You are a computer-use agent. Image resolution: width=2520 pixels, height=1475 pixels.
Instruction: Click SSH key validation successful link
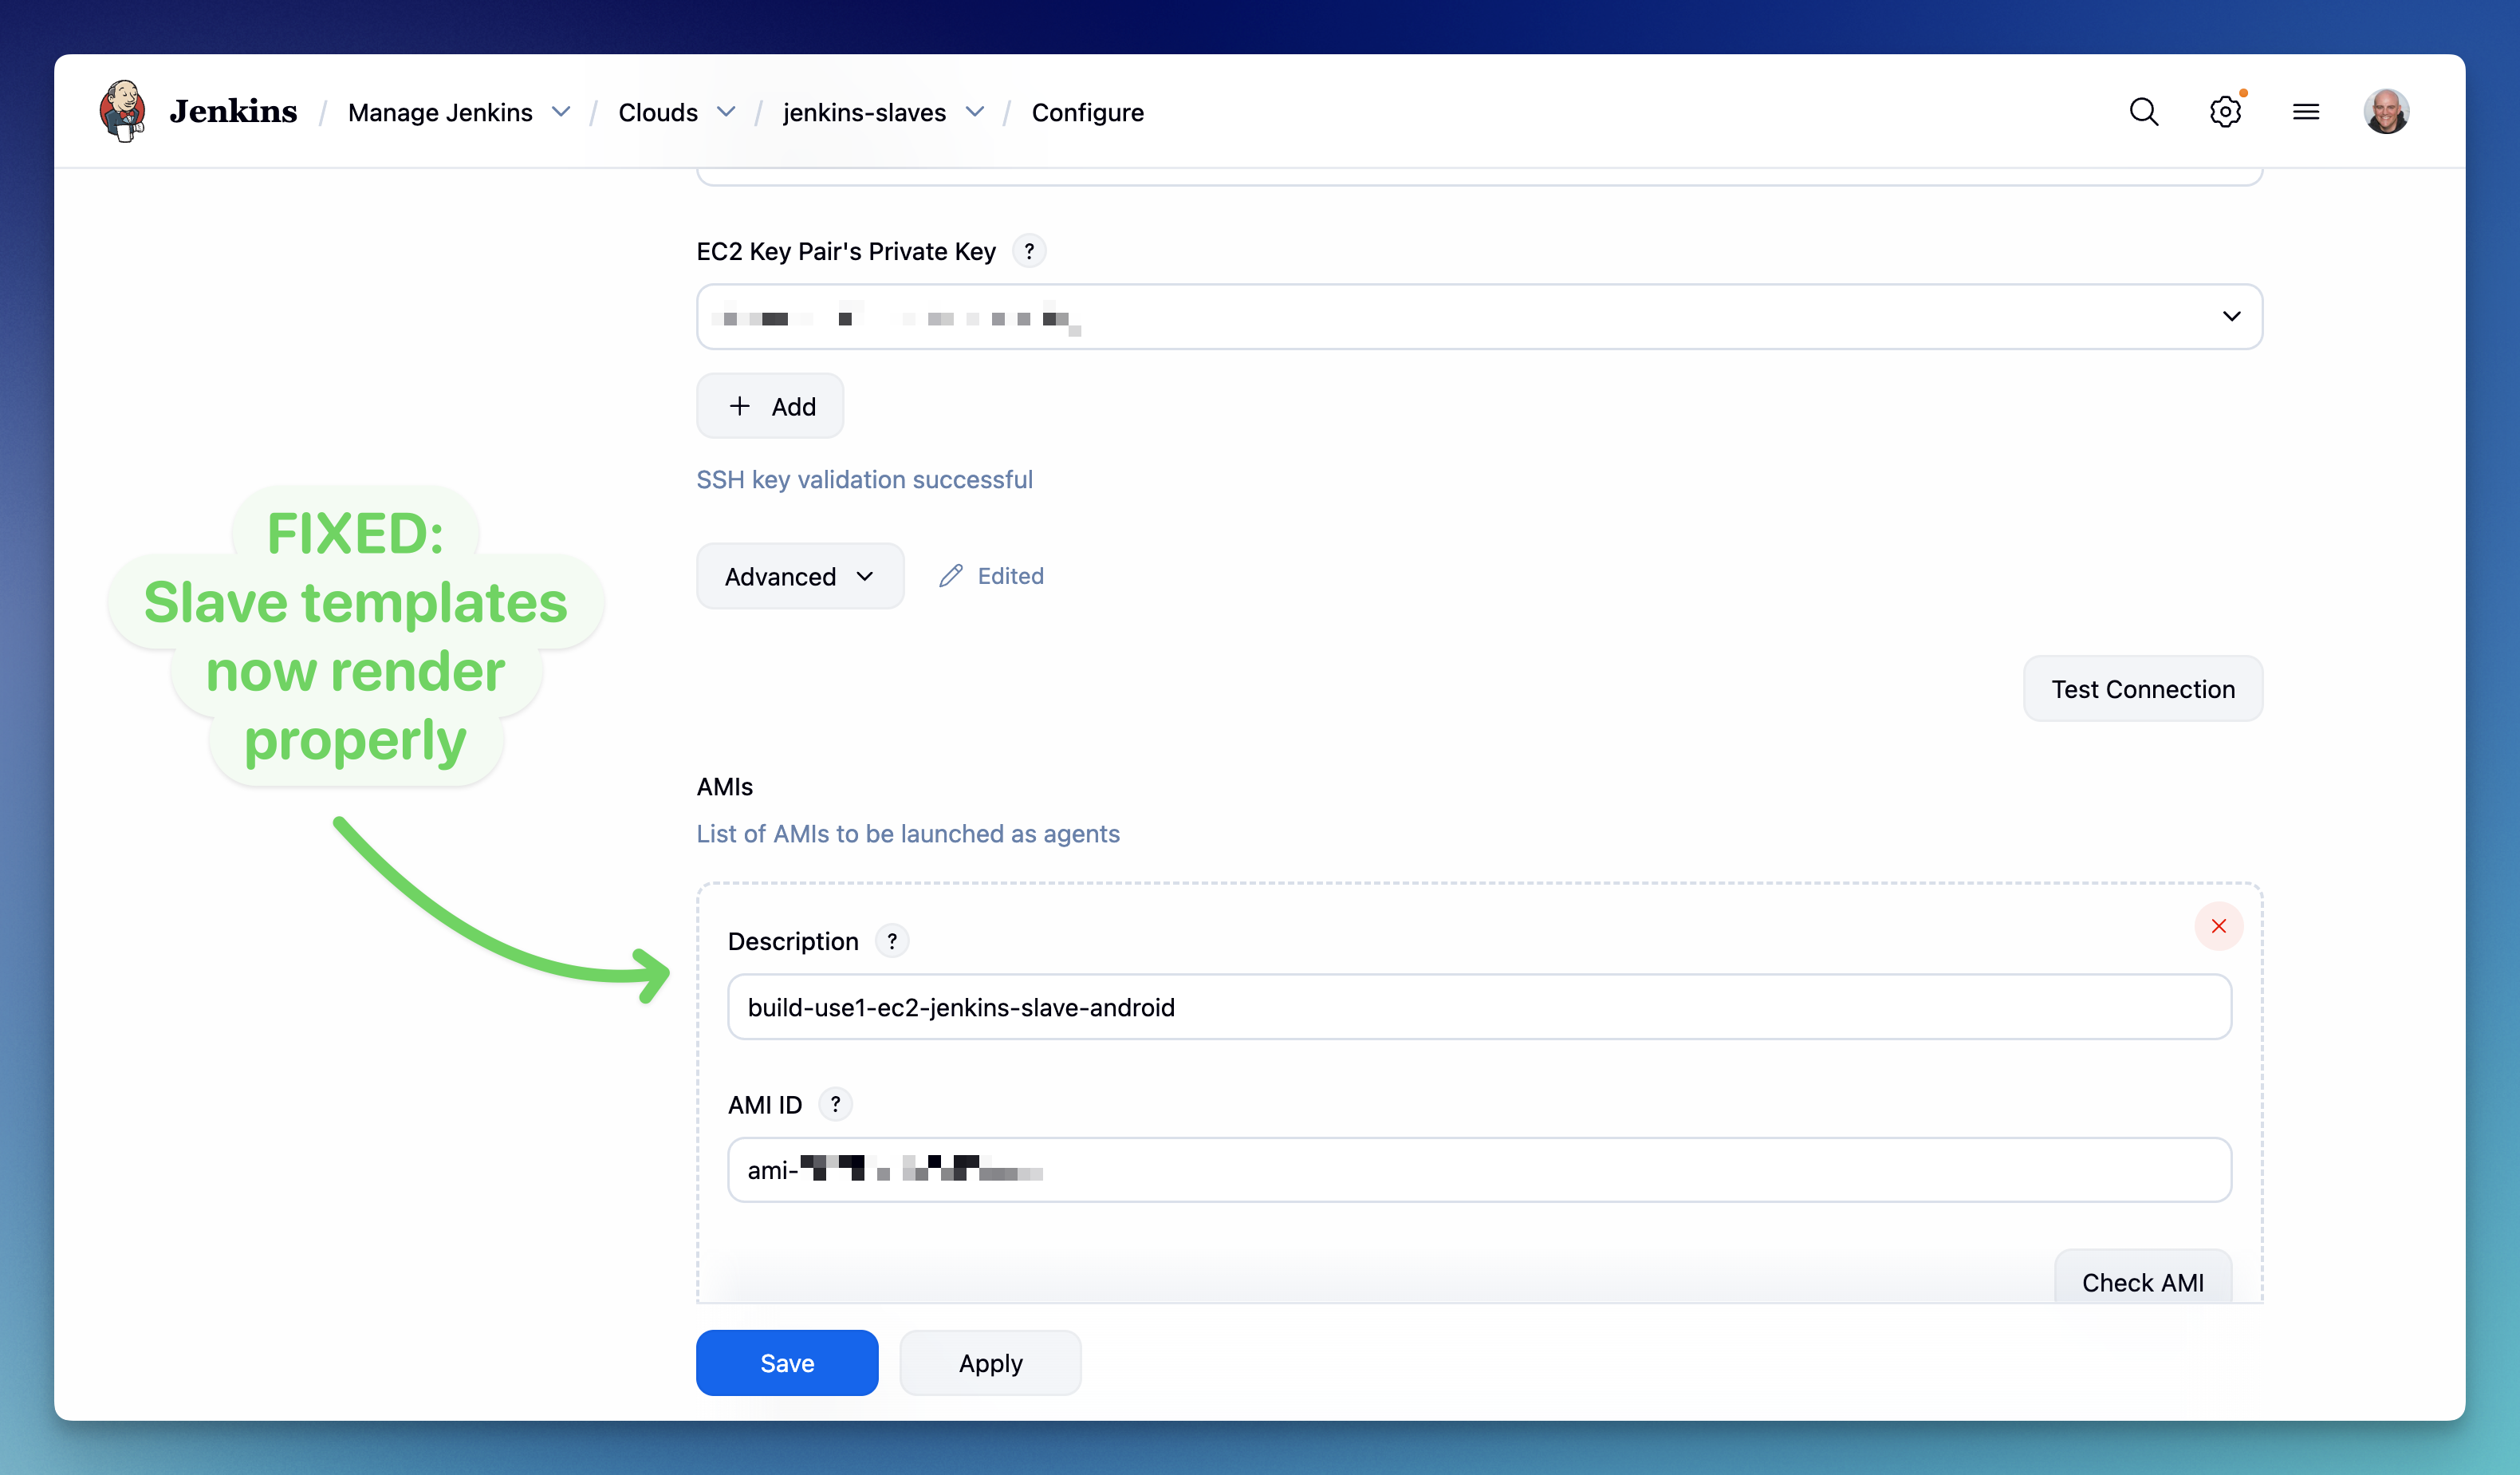pos(865,479)
